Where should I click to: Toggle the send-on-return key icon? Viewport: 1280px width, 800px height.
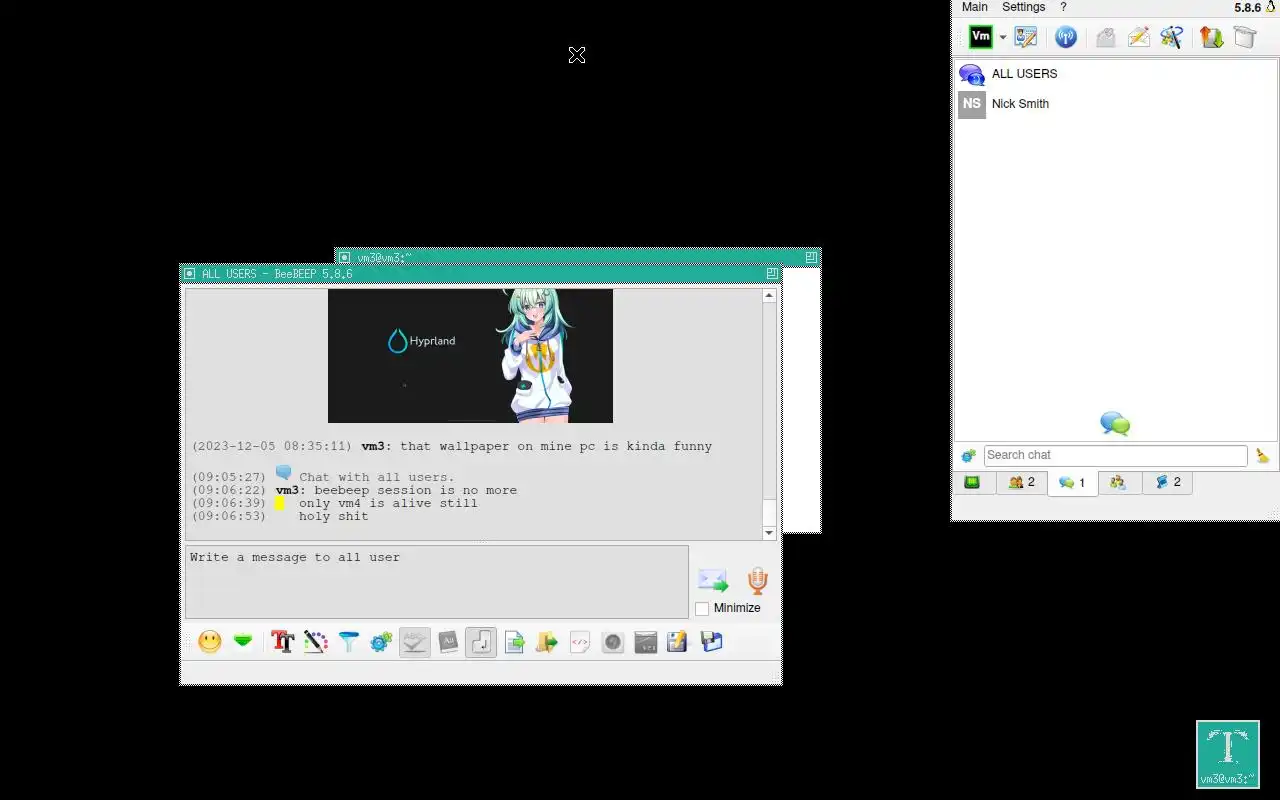(x=481, y=642)
